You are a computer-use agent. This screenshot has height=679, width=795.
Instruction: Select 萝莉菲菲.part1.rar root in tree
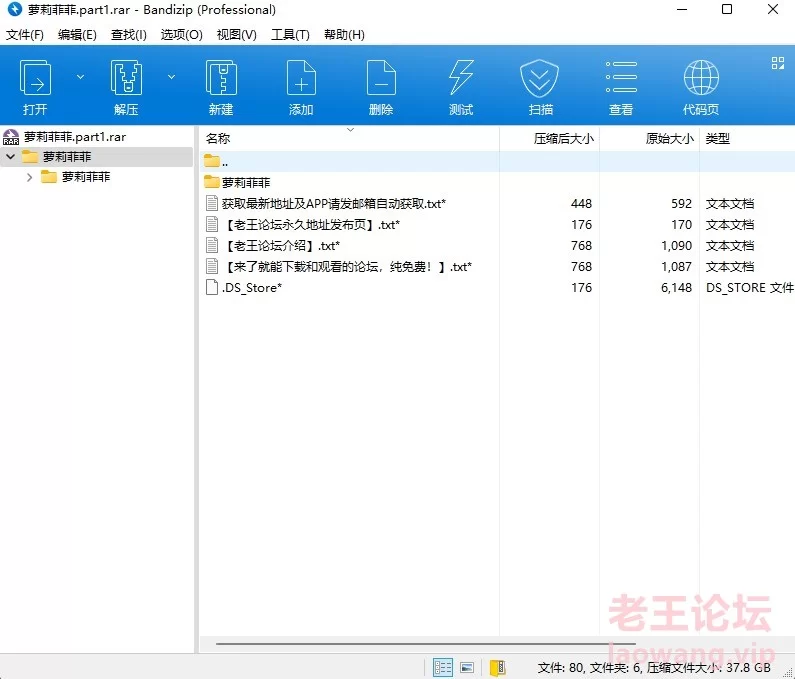[75, 137]
